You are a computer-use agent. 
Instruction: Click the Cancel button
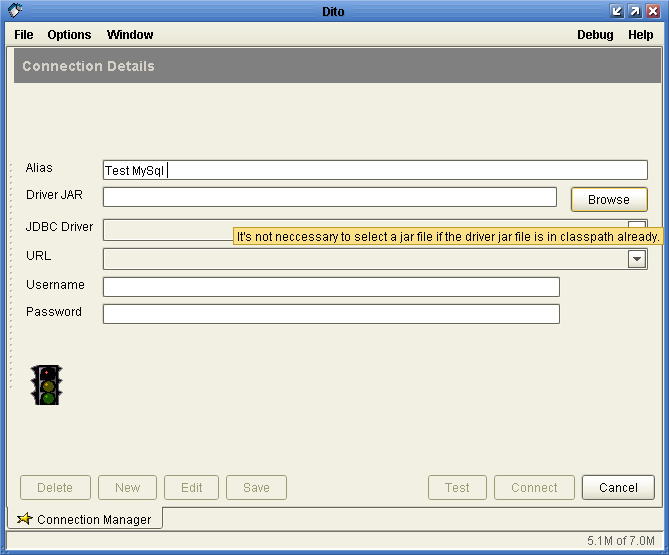[618, 488]
